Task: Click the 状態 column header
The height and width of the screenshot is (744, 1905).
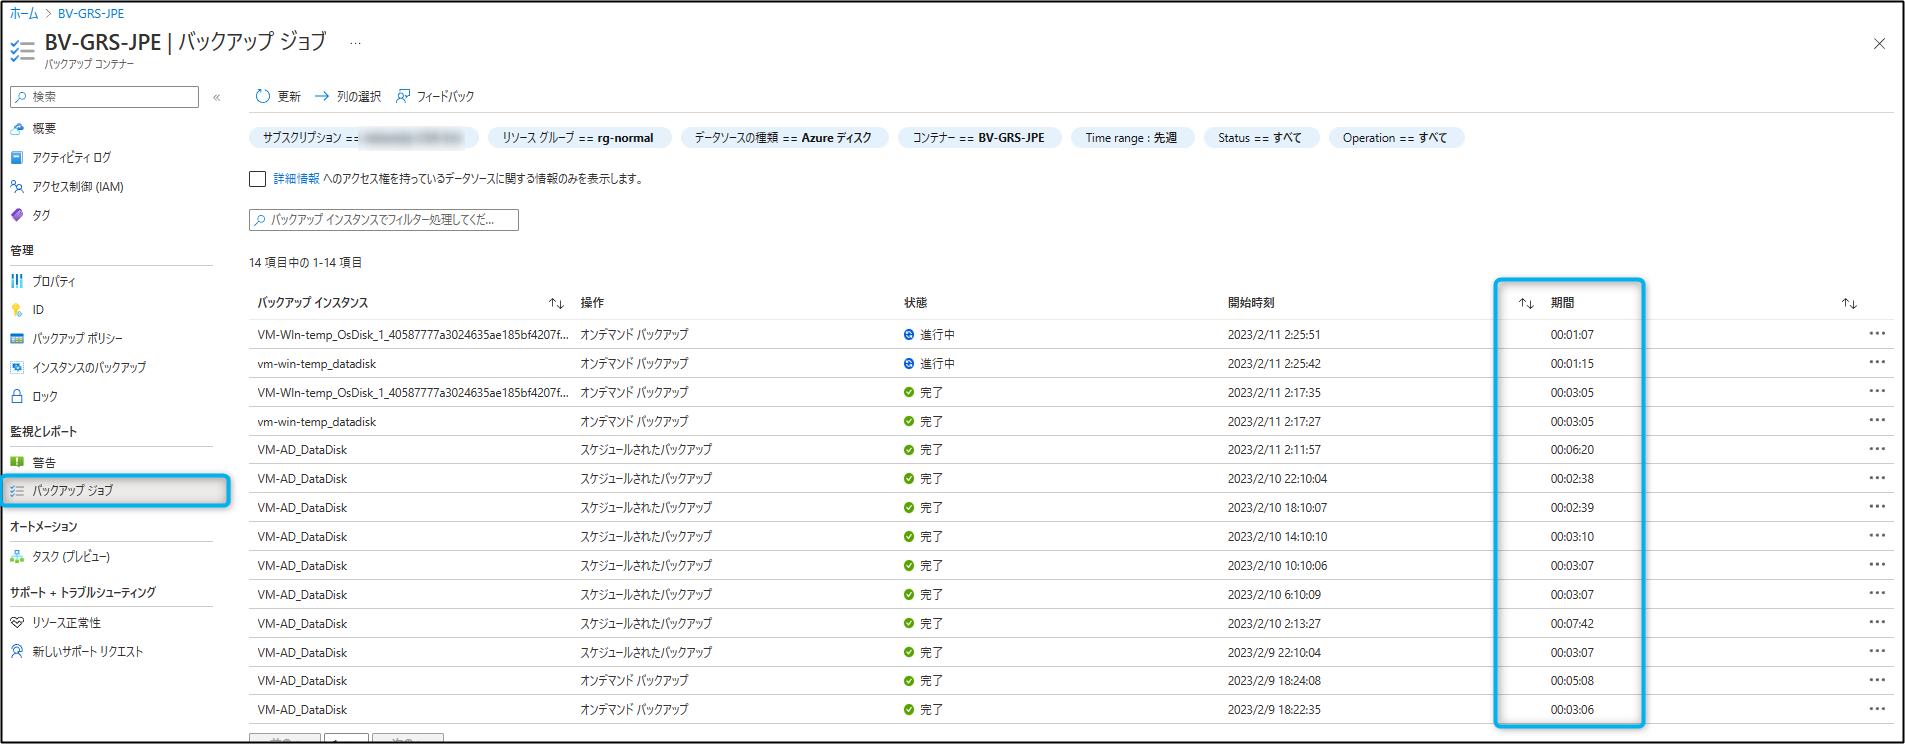Action: (x=915, y=303)
